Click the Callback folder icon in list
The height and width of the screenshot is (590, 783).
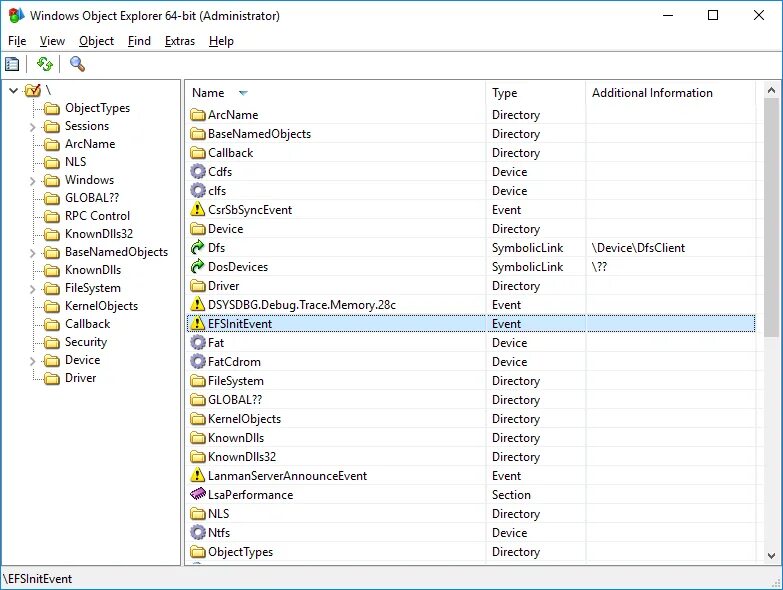click(x=198, y=153)
